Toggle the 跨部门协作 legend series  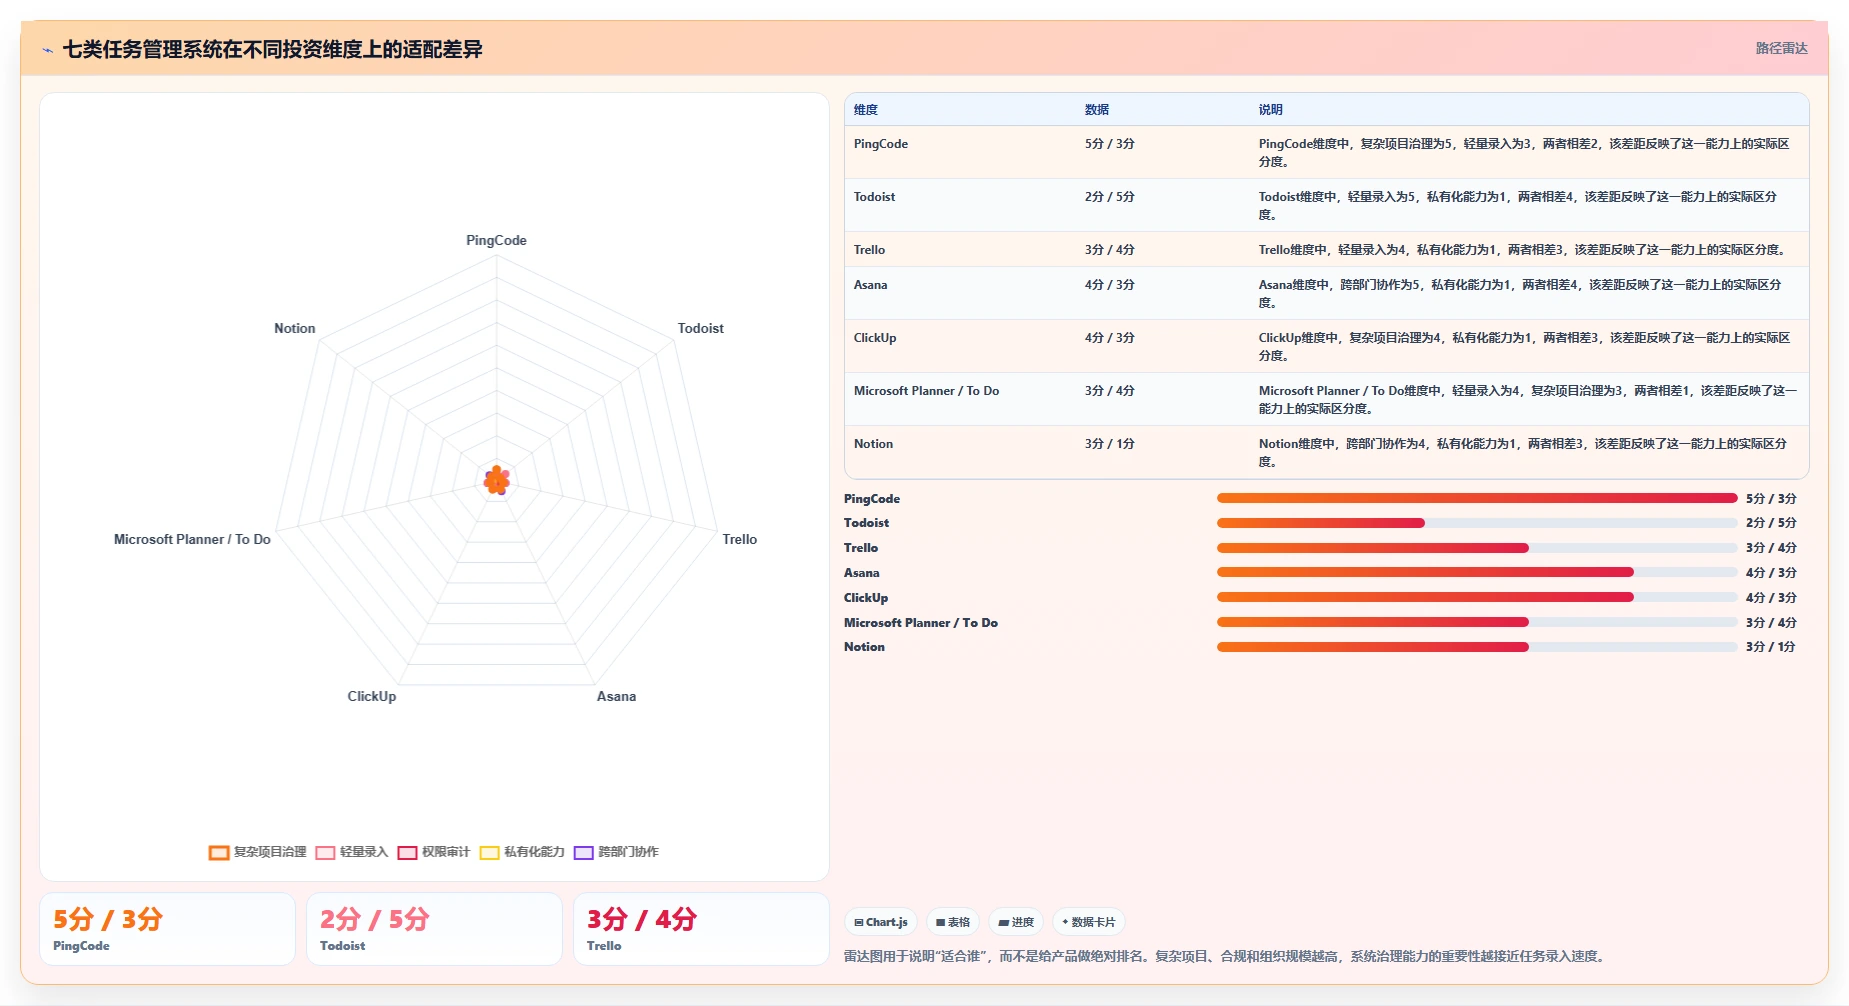tap(616, 852)
